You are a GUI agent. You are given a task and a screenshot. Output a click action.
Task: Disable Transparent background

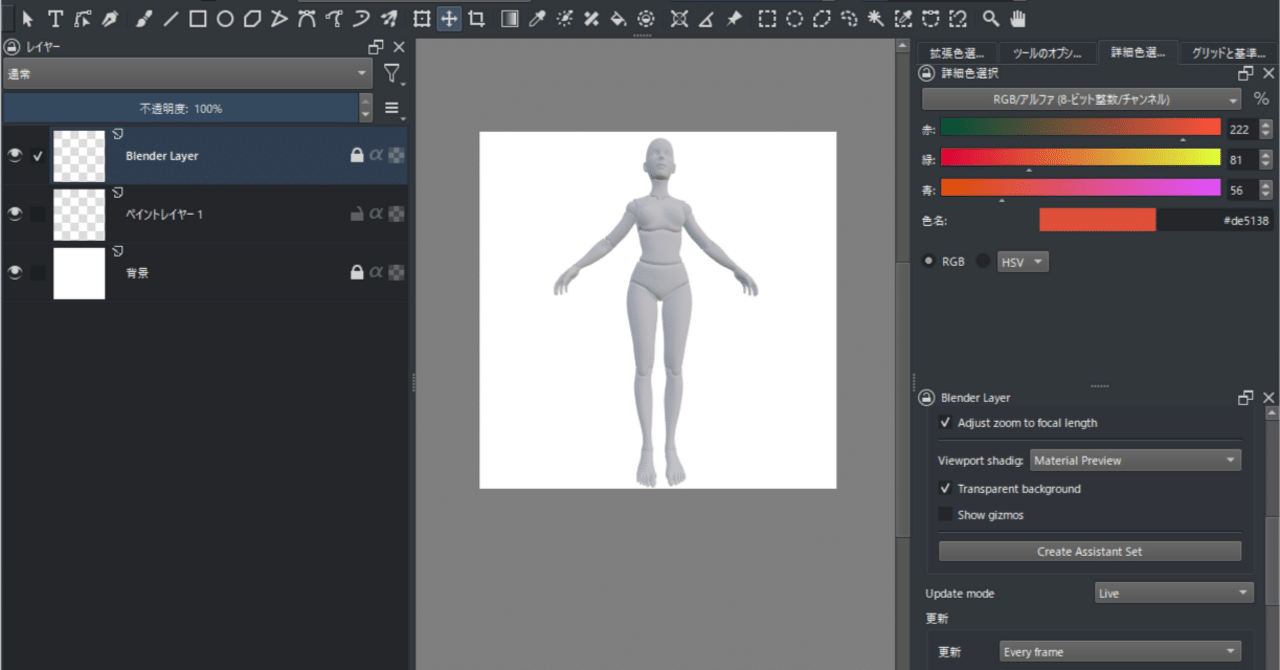pos(946,488)
